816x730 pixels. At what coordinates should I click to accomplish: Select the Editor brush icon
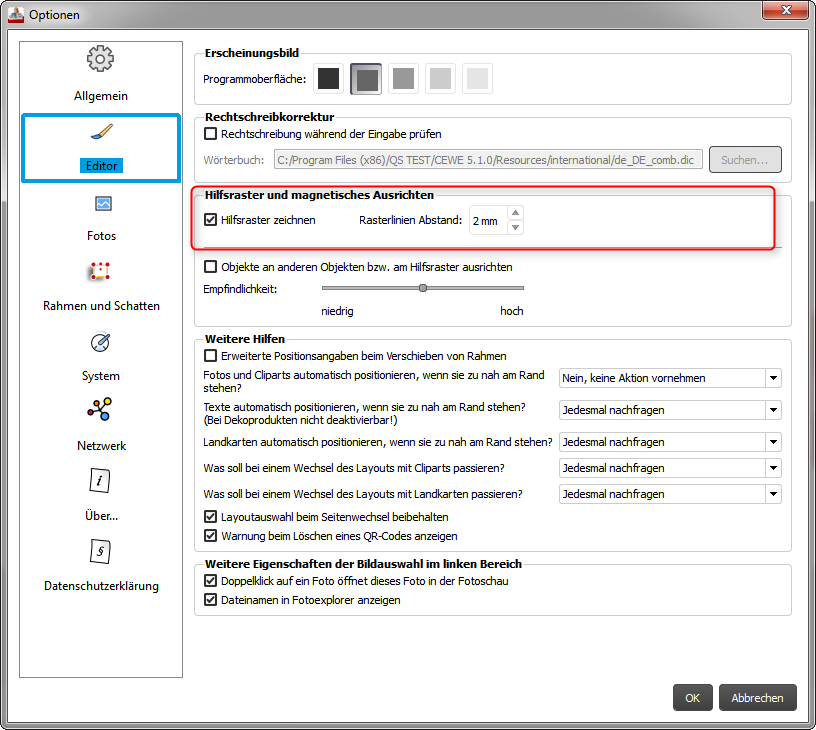click(x=101, y=134)
